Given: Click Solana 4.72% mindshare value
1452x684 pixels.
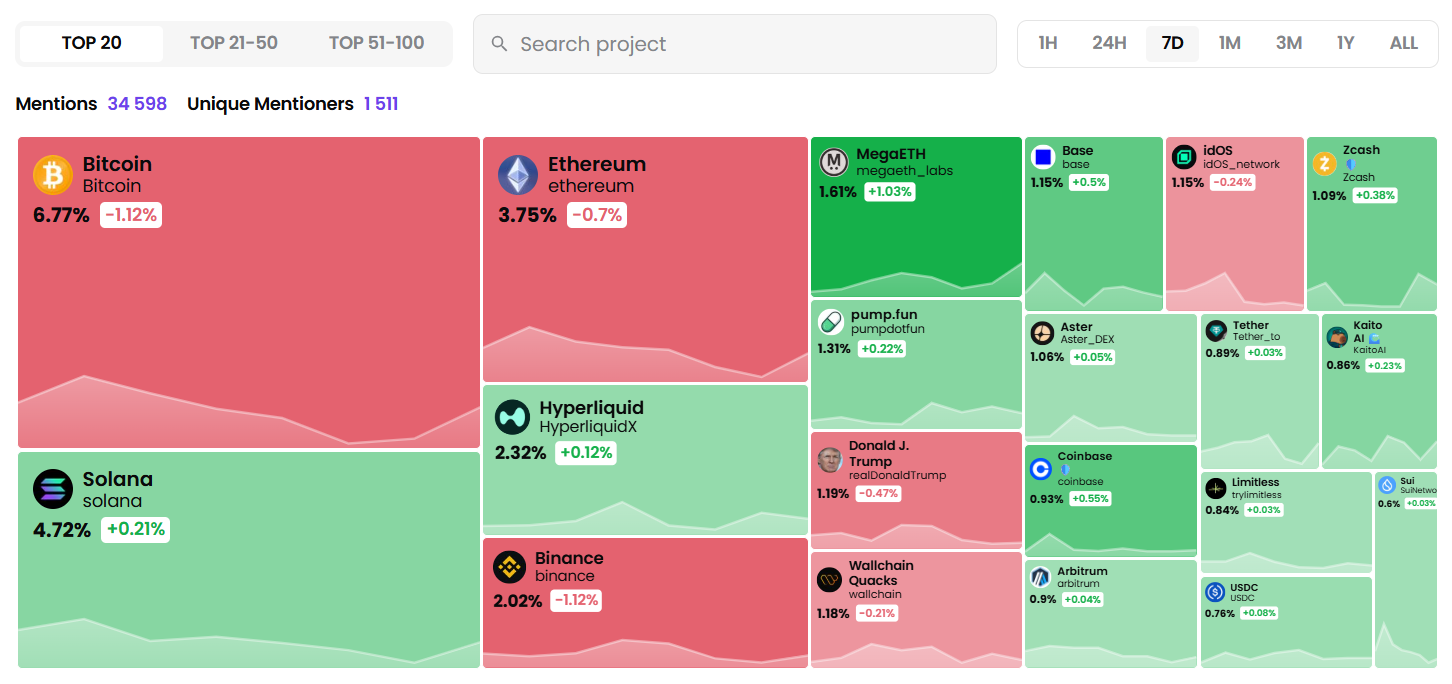Looking at the screenshot, I should click(x=62, y=530).
